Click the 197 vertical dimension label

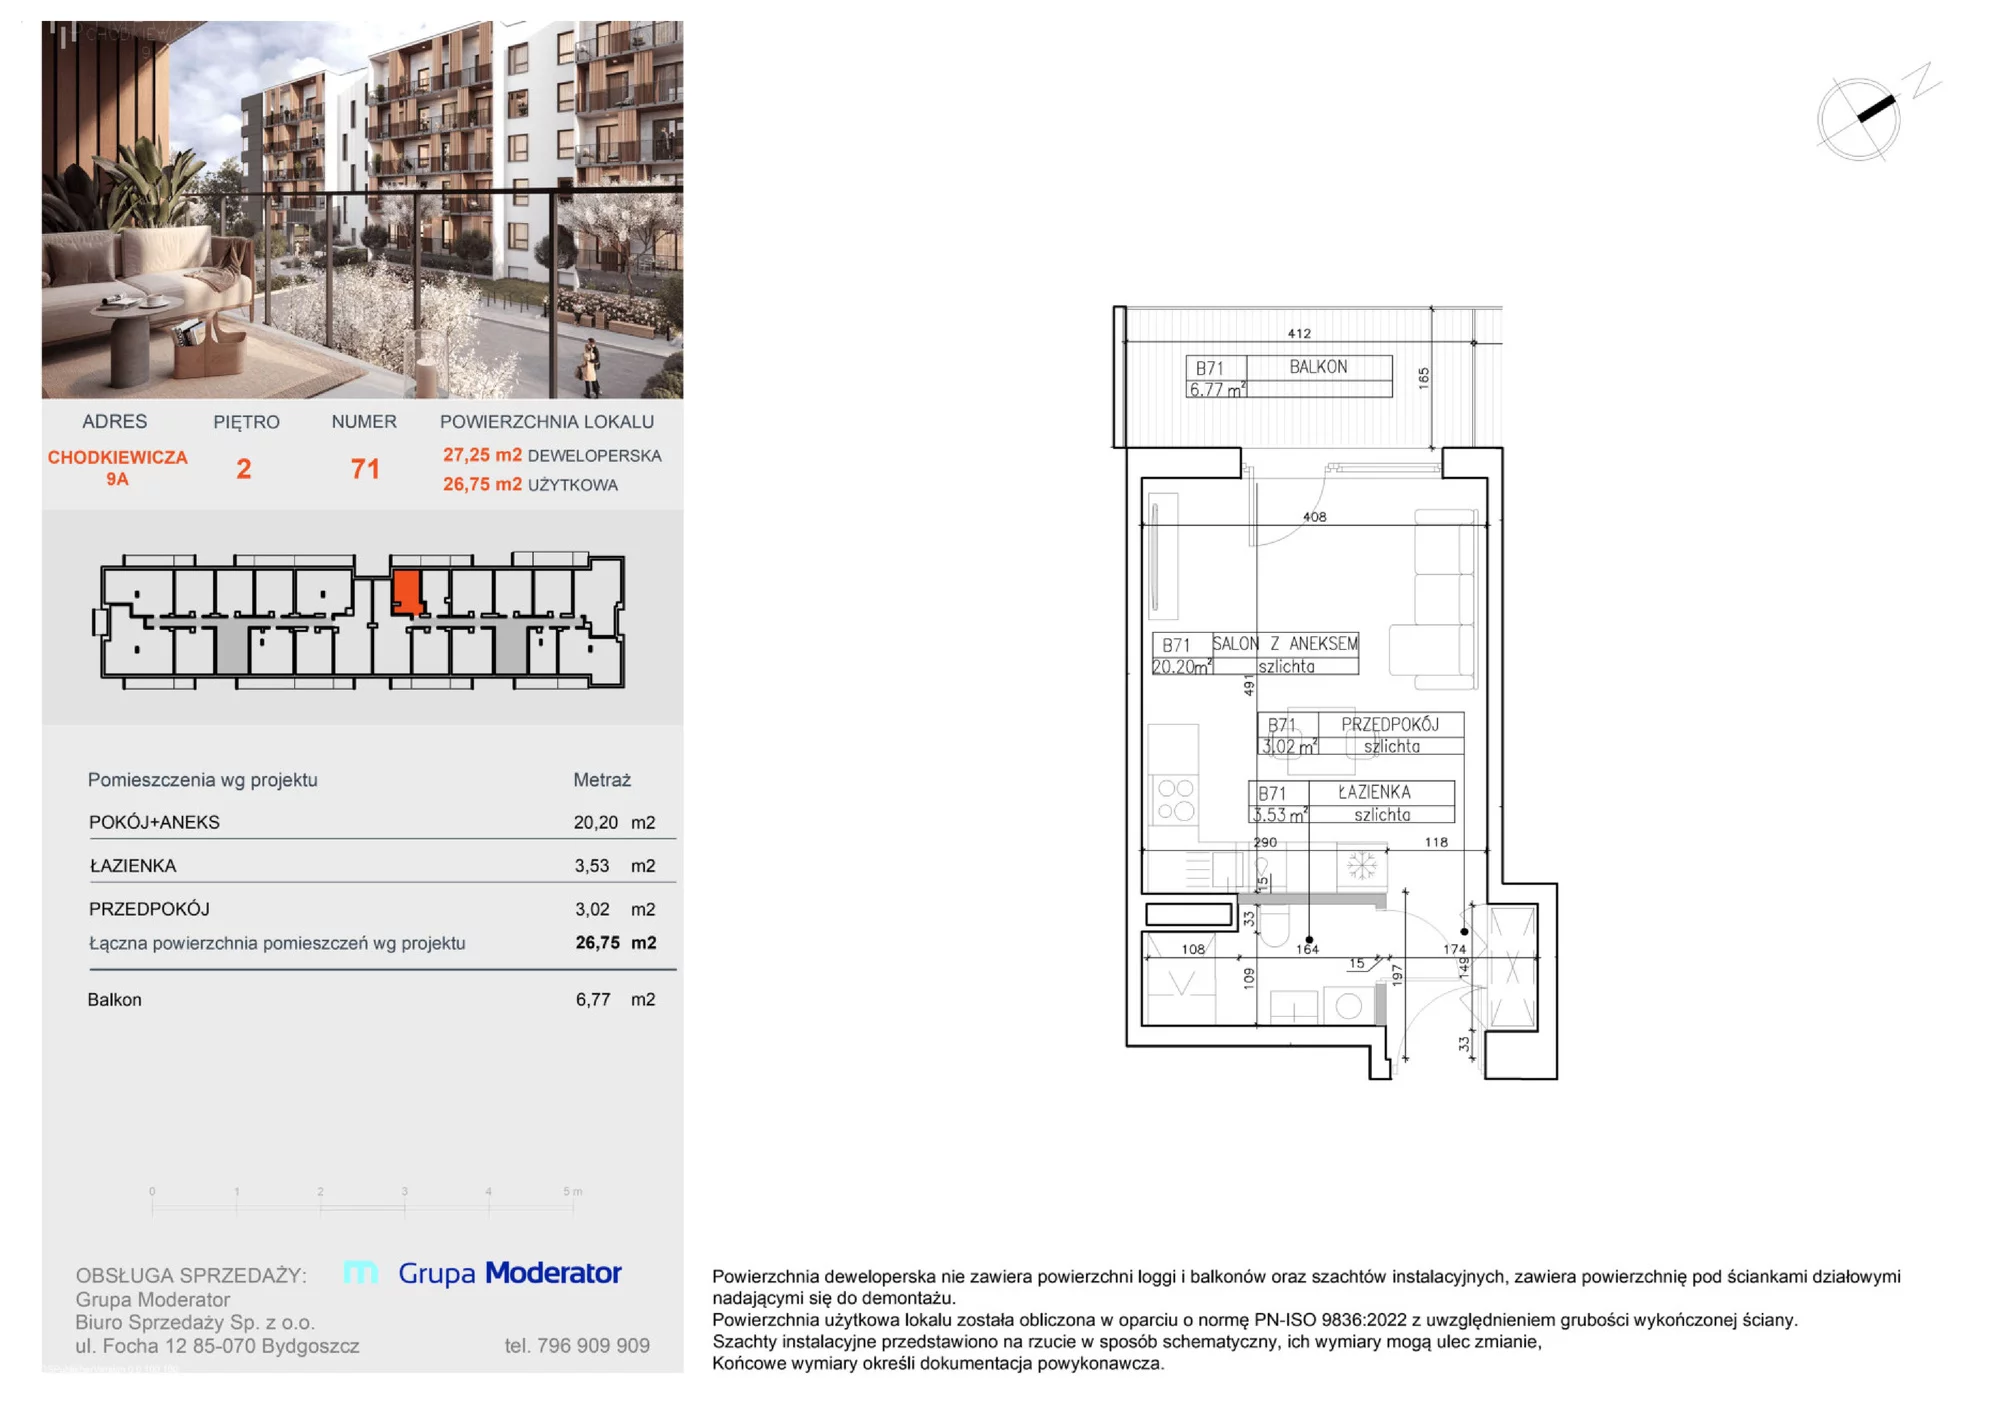[x=1397, y=974]
